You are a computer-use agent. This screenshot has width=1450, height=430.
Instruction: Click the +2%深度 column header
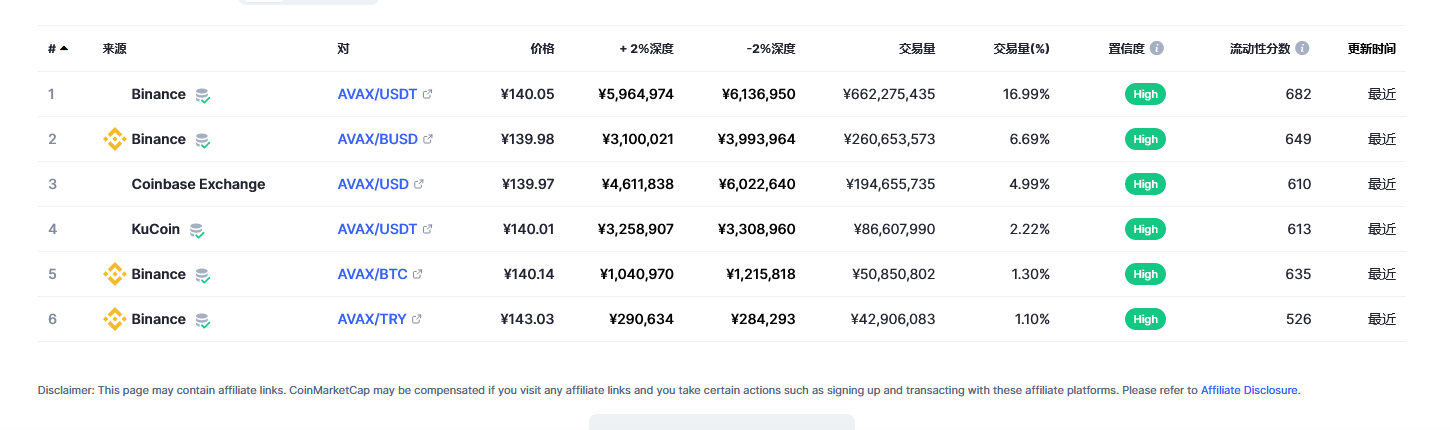tap(646, 48)
